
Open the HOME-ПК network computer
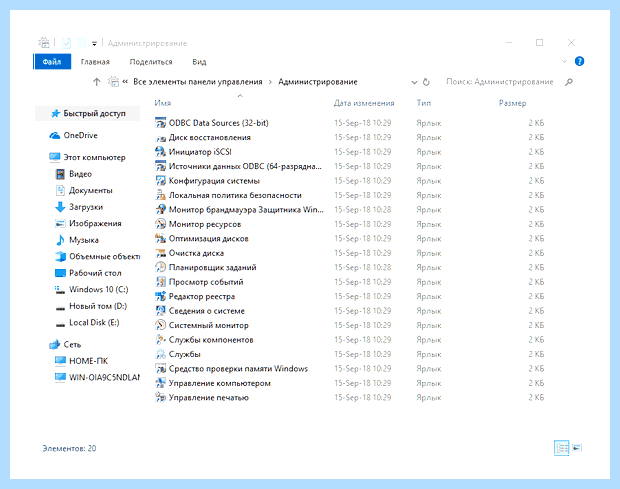[x=88, y=361]
